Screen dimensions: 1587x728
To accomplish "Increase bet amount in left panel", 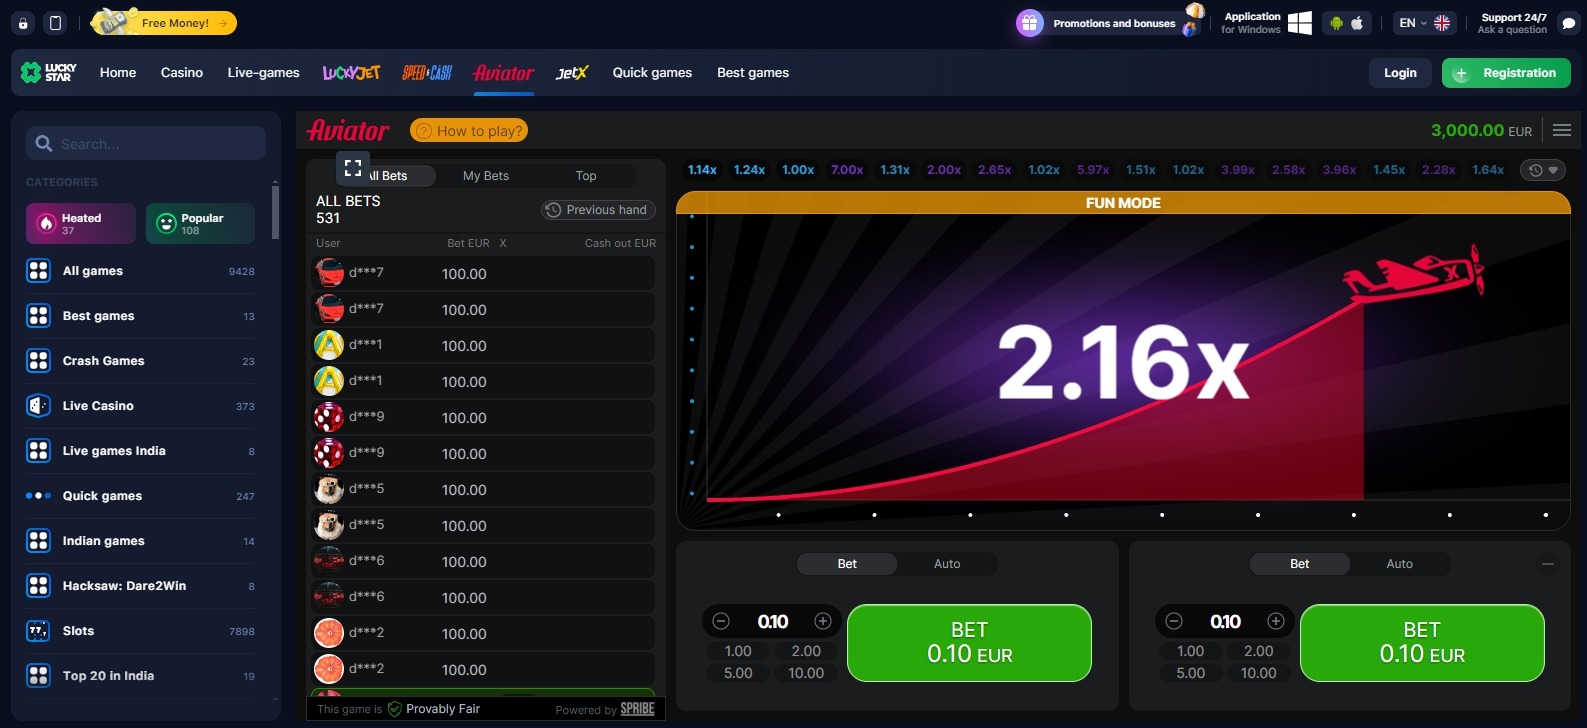I will (x=823, y=621).
